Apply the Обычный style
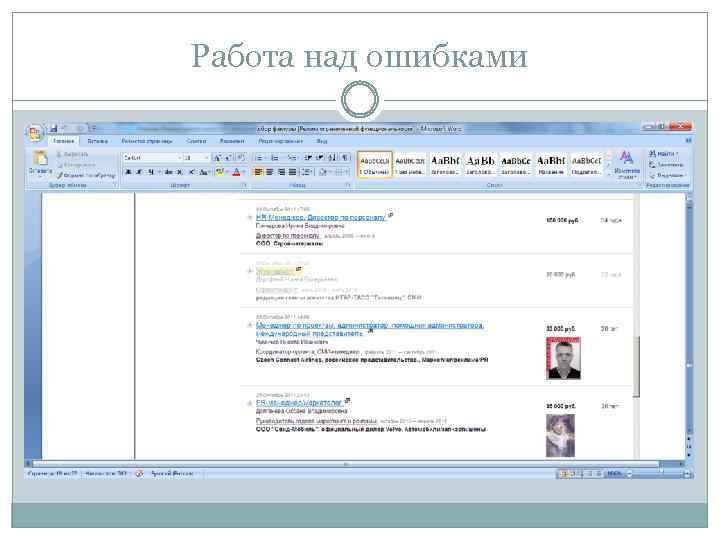Screen dimensions: 720x540 (x=375, y=165)
